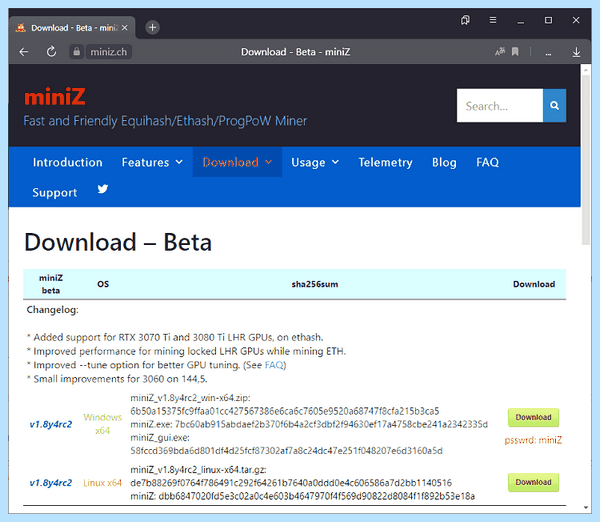Click v1.8y4rc2 version in Windows row
Viewport: 600px width, 522px height.
coord(51,424)
